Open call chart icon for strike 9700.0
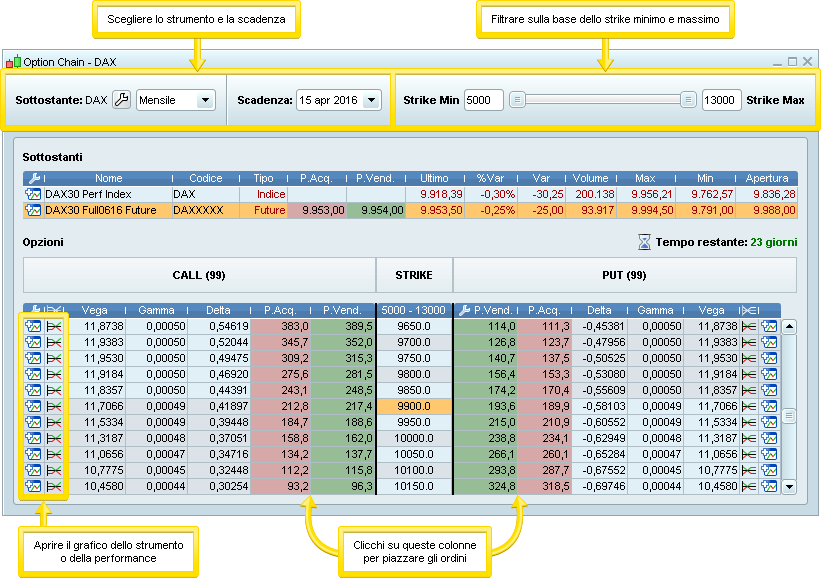821x578 pixels. [33, 342]
